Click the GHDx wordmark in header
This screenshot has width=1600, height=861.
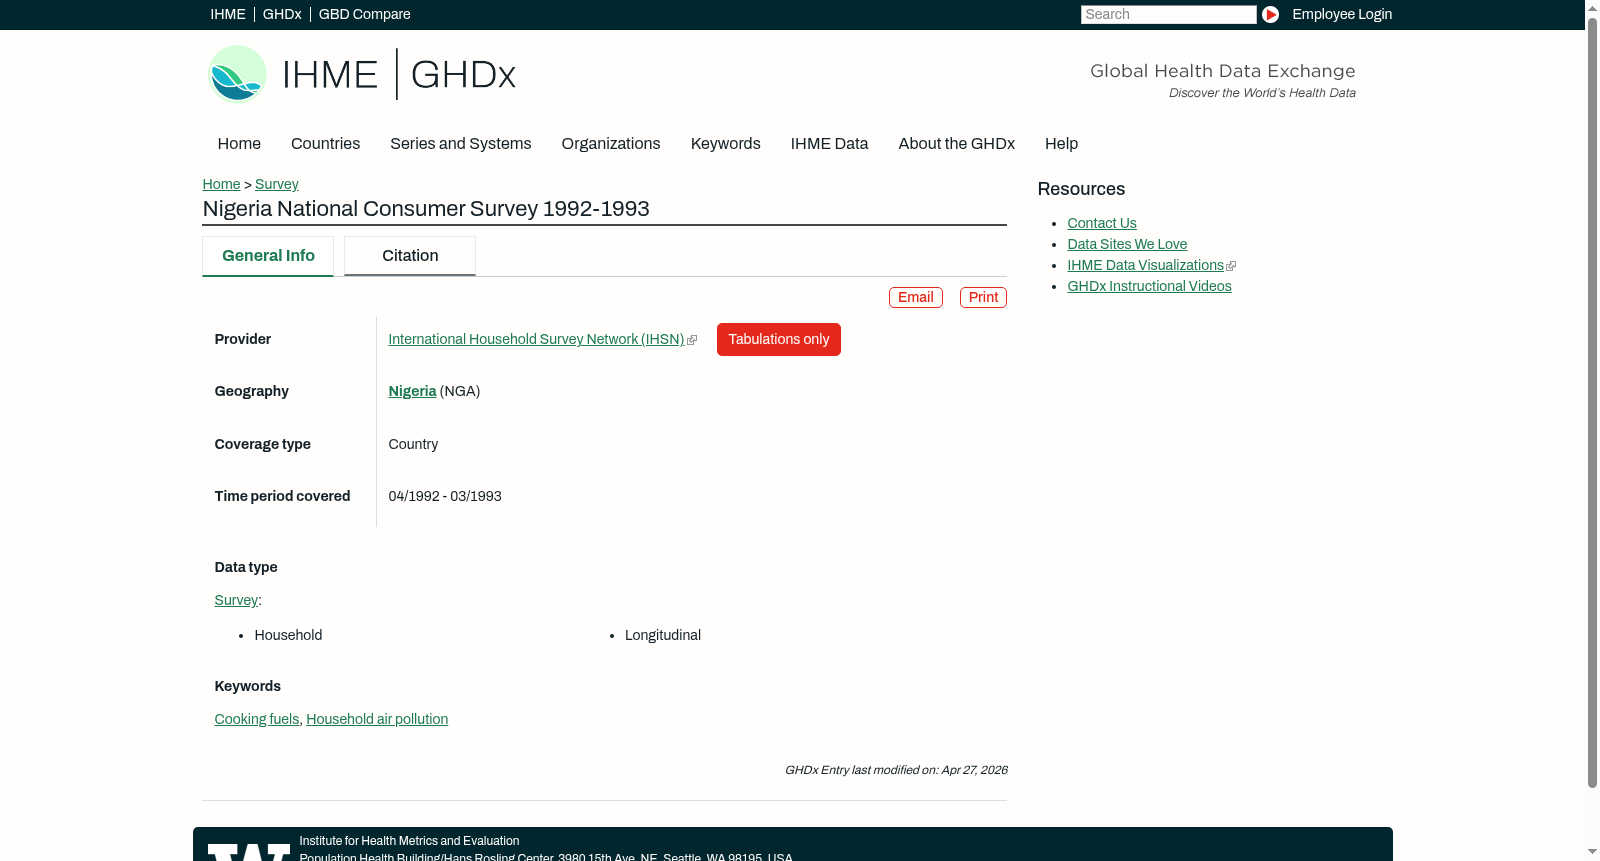[x=463, y=75]
